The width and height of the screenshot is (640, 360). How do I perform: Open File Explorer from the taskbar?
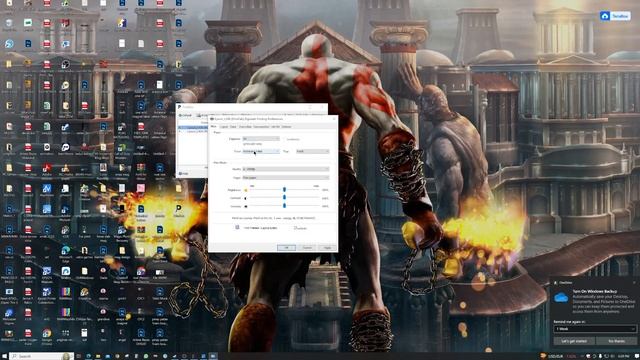(x=98, y=356)
